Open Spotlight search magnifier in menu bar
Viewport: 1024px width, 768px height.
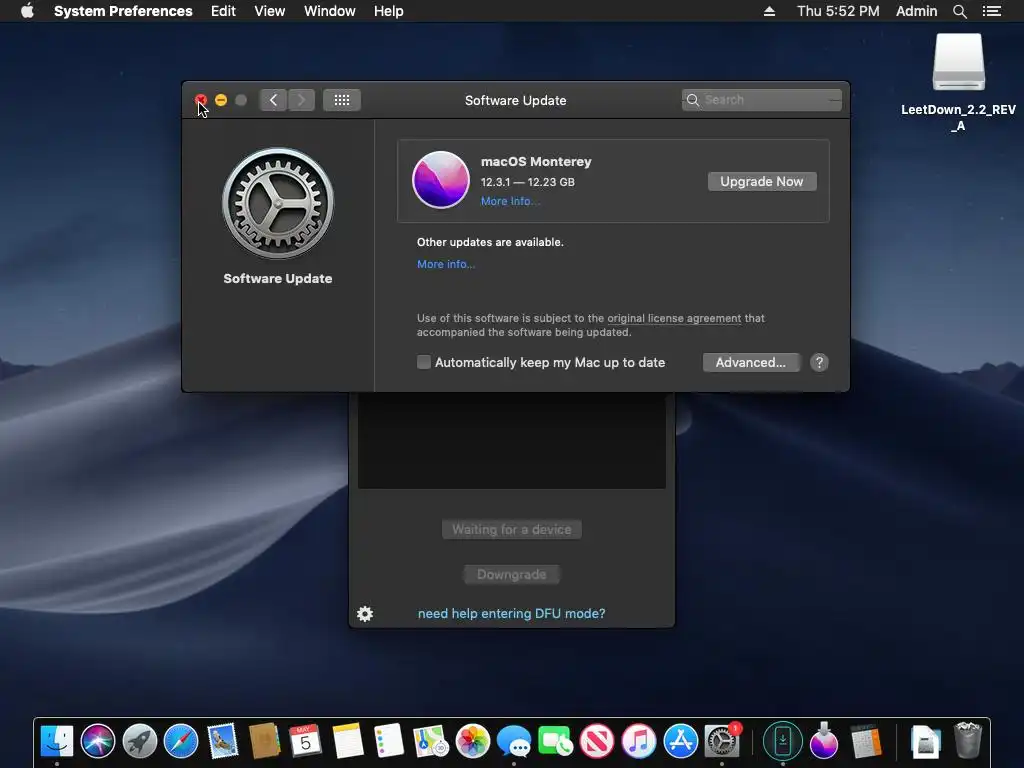pos(959,11)
